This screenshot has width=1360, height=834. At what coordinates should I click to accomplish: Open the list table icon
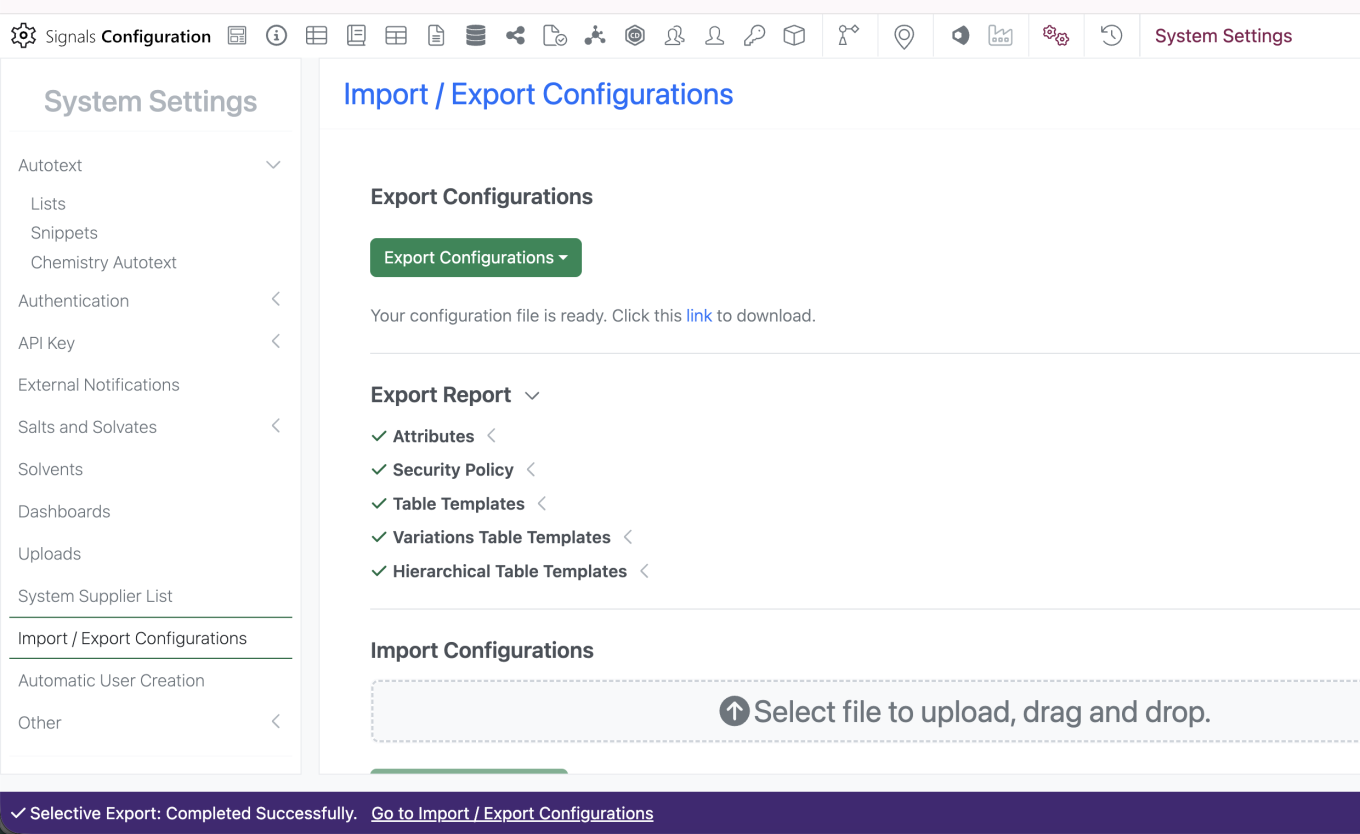pos(317,36)
